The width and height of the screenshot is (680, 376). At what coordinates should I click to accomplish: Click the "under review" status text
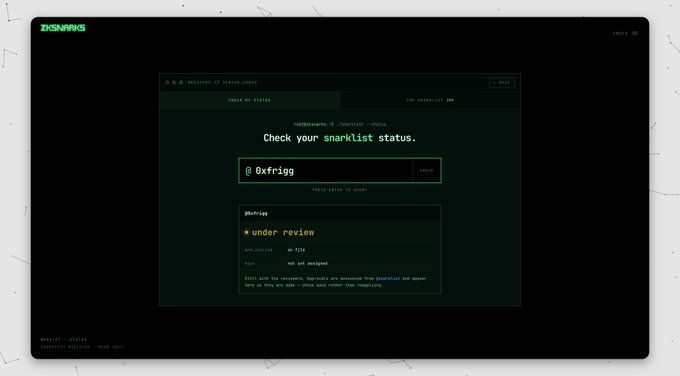283,232
